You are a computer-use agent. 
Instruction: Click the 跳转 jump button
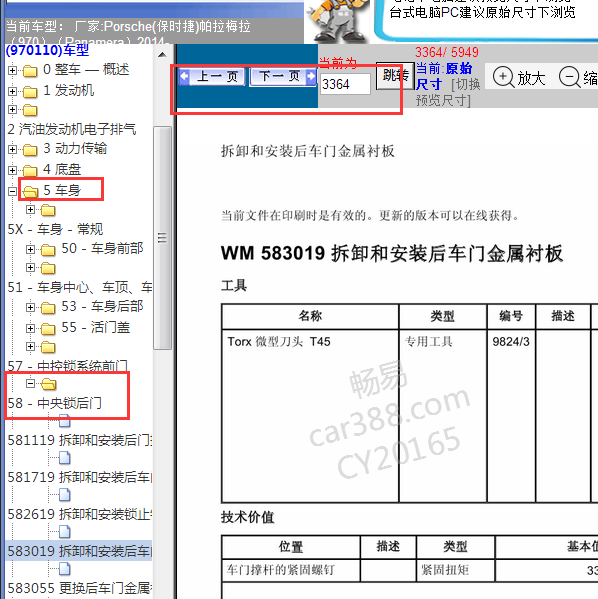(x=395, y=76)
